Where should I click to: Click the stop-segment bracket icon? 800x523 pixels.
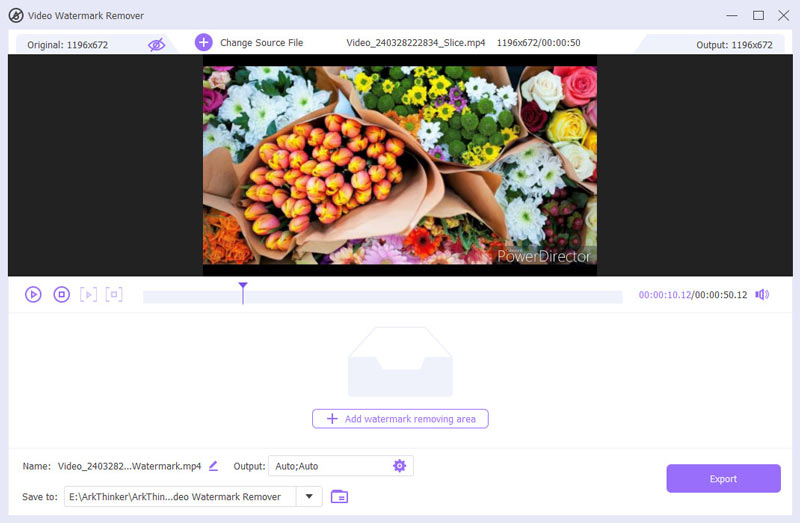click(x=114, y=294)
